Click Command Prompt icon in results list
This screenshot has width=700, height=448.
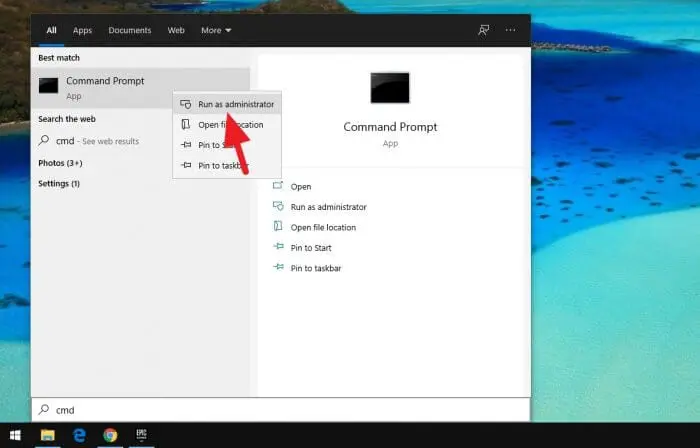pos(48,86)
